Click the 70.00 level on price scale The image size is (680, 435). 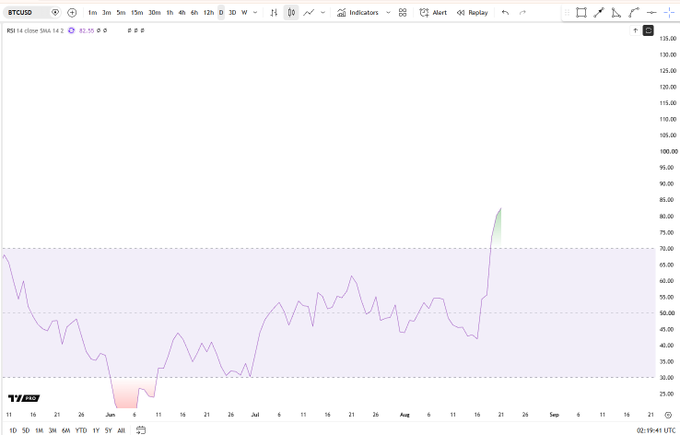(x=667, y=249)
